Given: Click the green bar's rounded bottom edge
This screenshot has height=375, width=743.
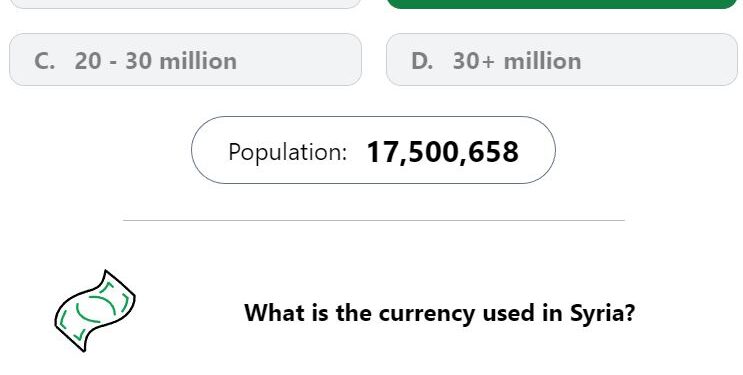Looking at the screenshot, I should pos(562,7).
